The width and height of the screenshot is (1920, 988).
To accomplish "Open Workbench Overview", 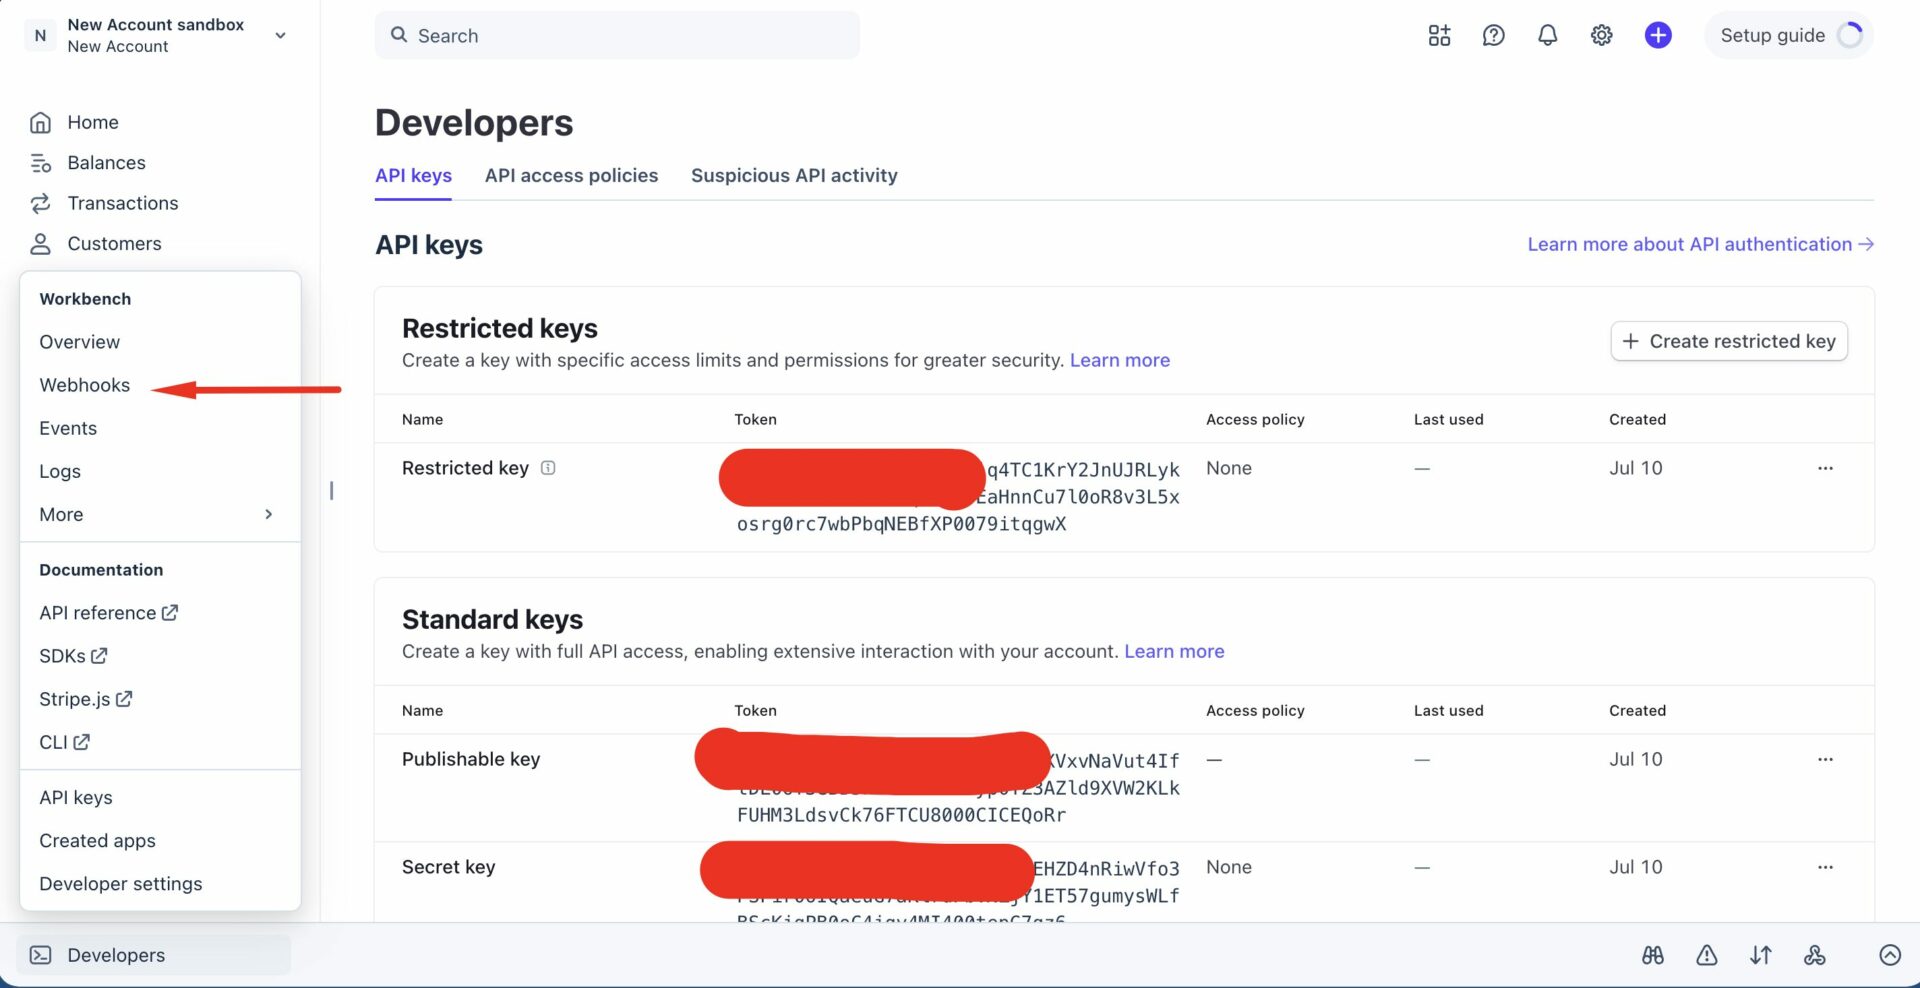I will (x=79, y=342).
